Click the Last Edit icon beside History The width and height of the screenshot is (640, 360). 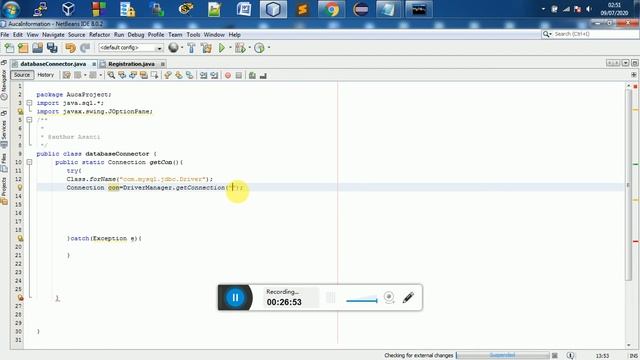pos(67,75)
